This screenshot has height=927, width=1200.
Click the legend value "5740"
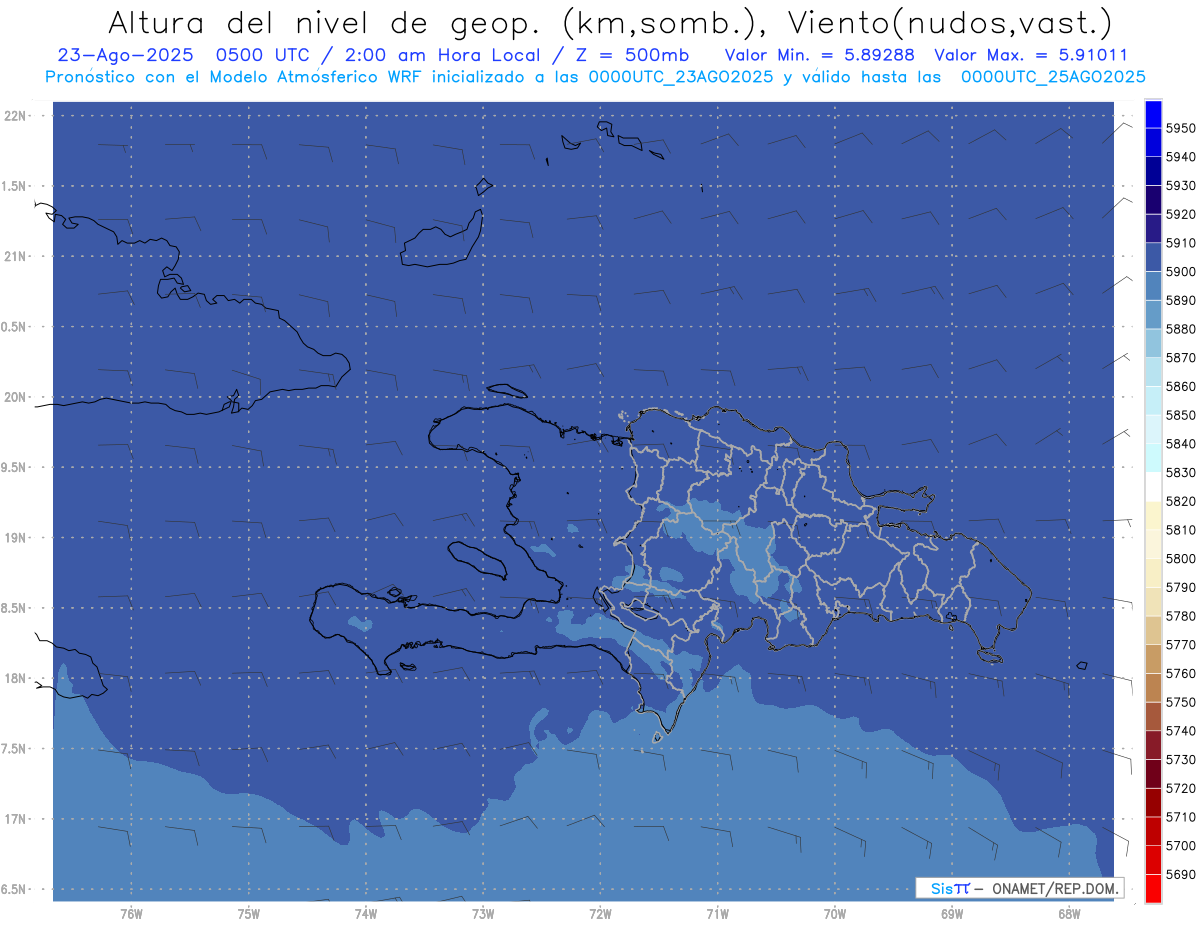click(x=1181, y=731)
